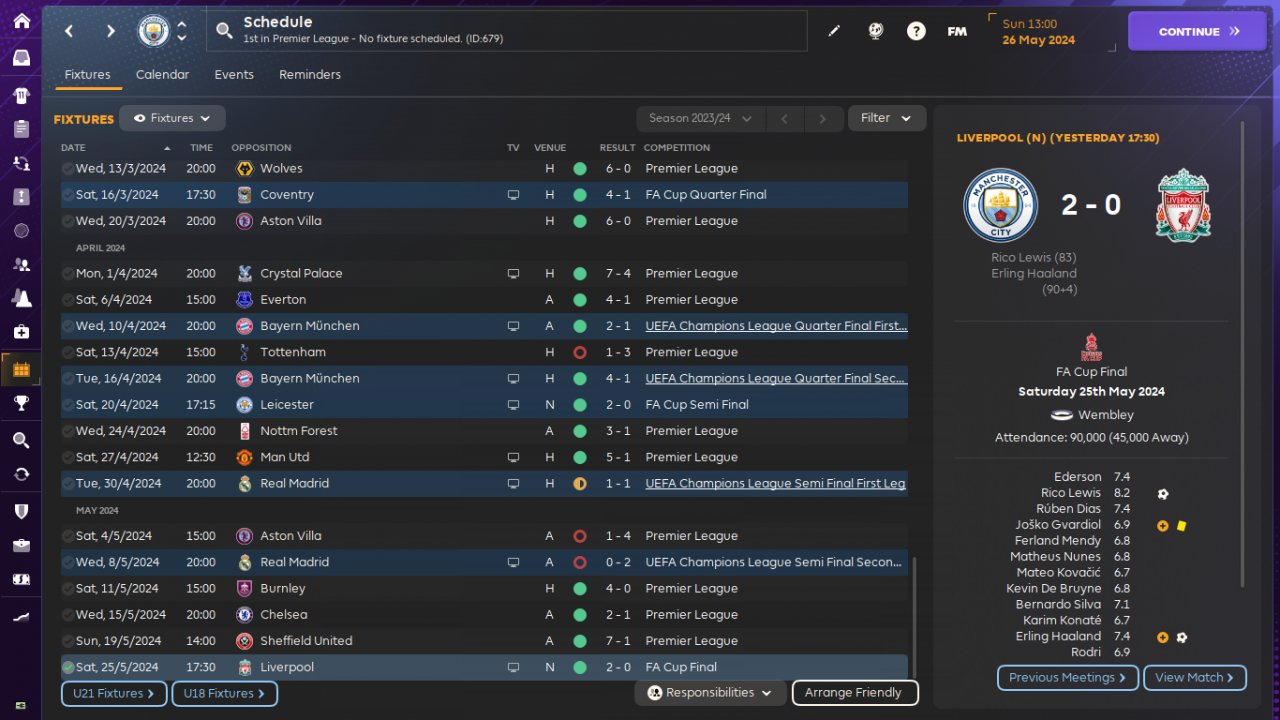1280x720 pixels.
Task: Open the Club Info shield sidebar icon
Action: point(21,511)
